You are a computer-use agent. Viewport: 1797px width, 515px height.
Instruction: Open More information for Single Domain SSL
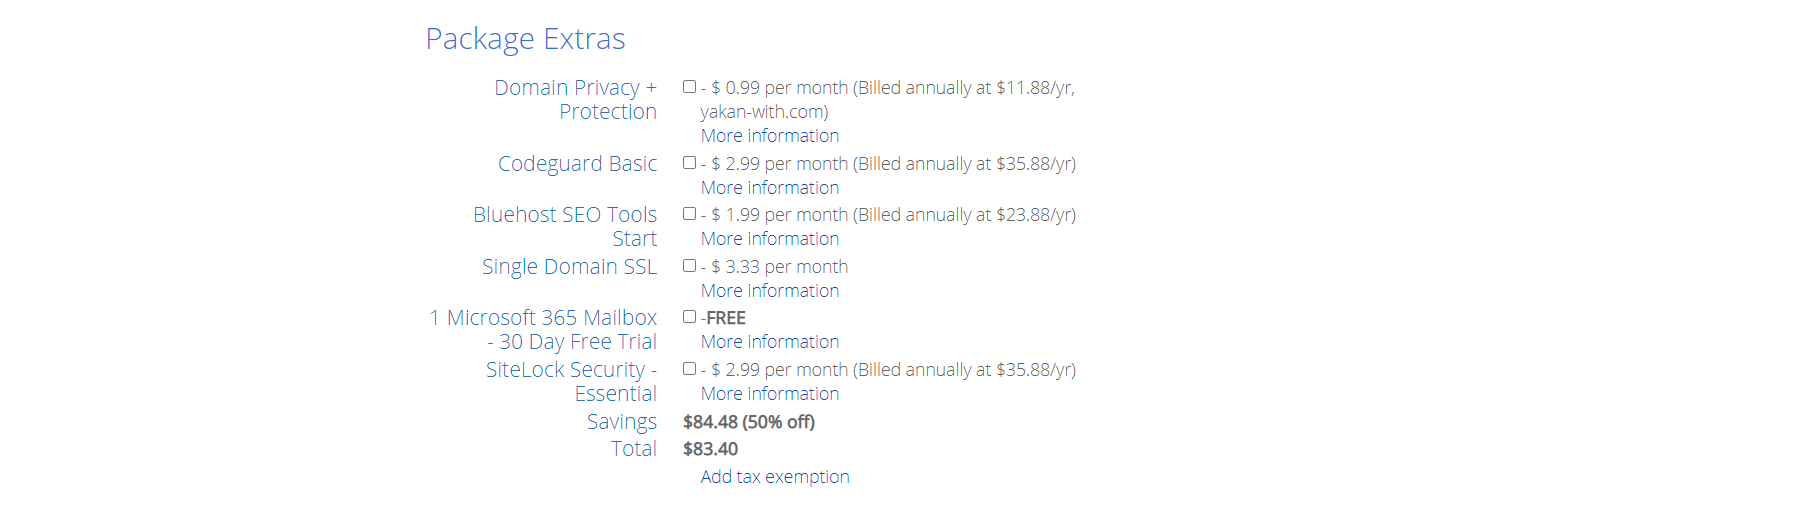click(769, 291)
